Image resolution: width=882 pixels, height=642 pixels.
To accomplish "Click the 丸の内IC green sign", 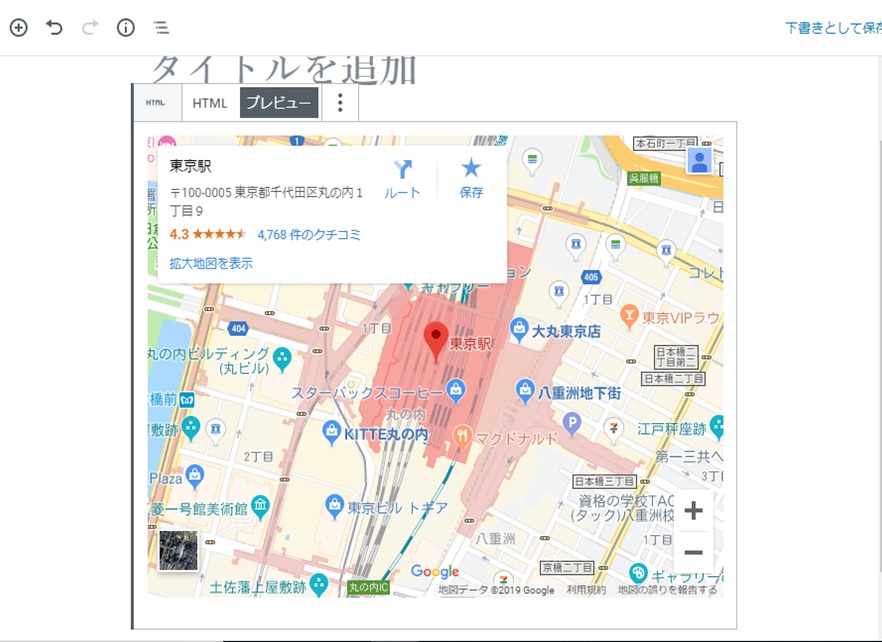I will (x=368, y=588).
